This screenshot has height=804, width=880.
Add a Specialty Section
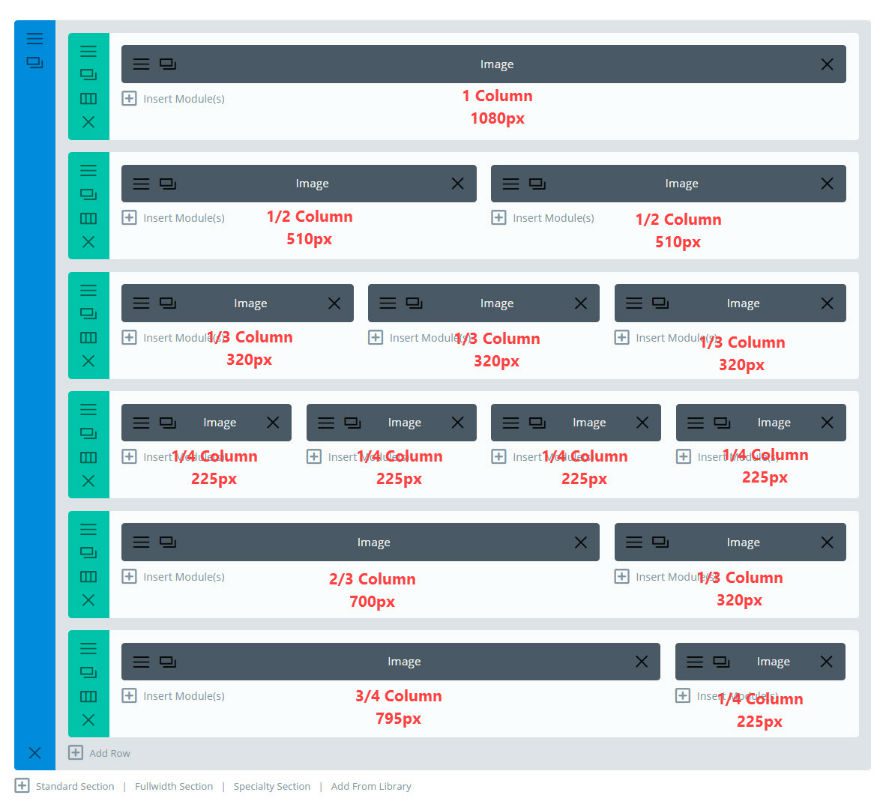click(x=272, y=786)
